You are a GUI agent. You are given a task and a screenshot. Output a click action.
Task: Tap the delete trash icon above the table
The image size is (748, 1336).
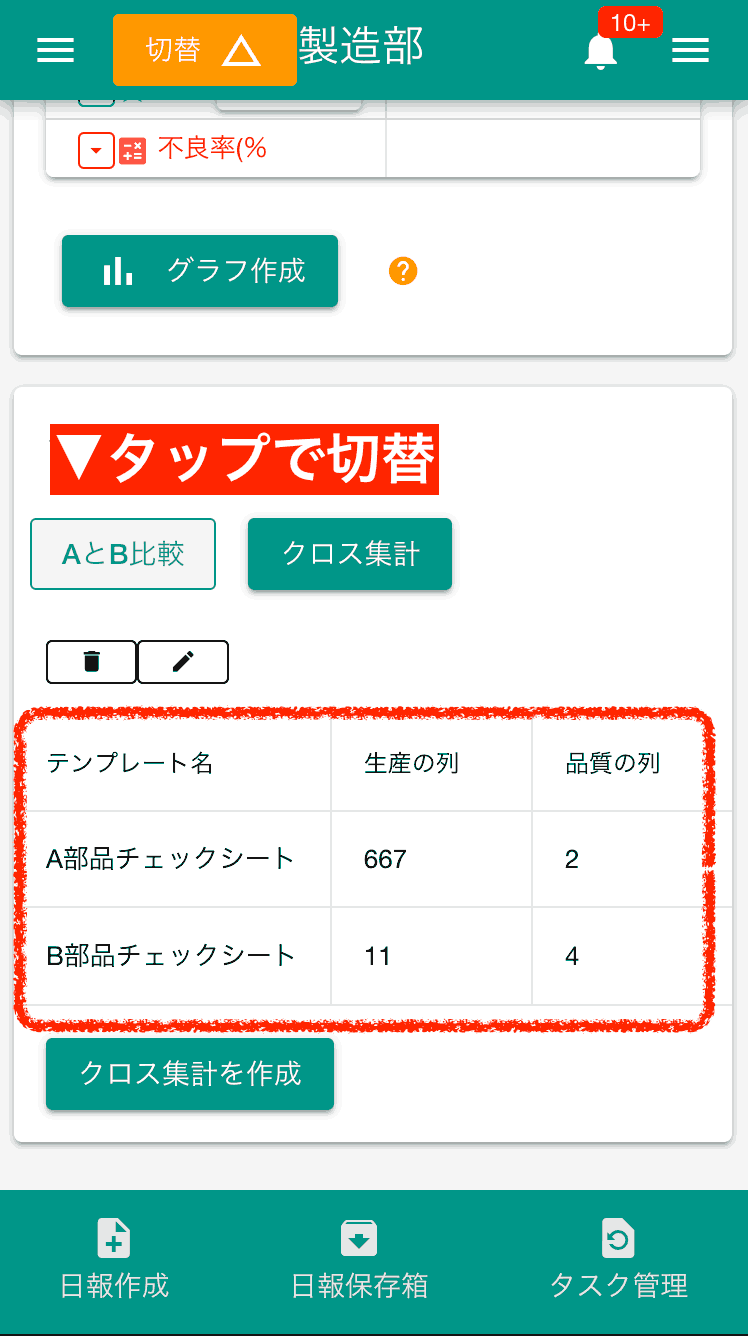(91, 661)
